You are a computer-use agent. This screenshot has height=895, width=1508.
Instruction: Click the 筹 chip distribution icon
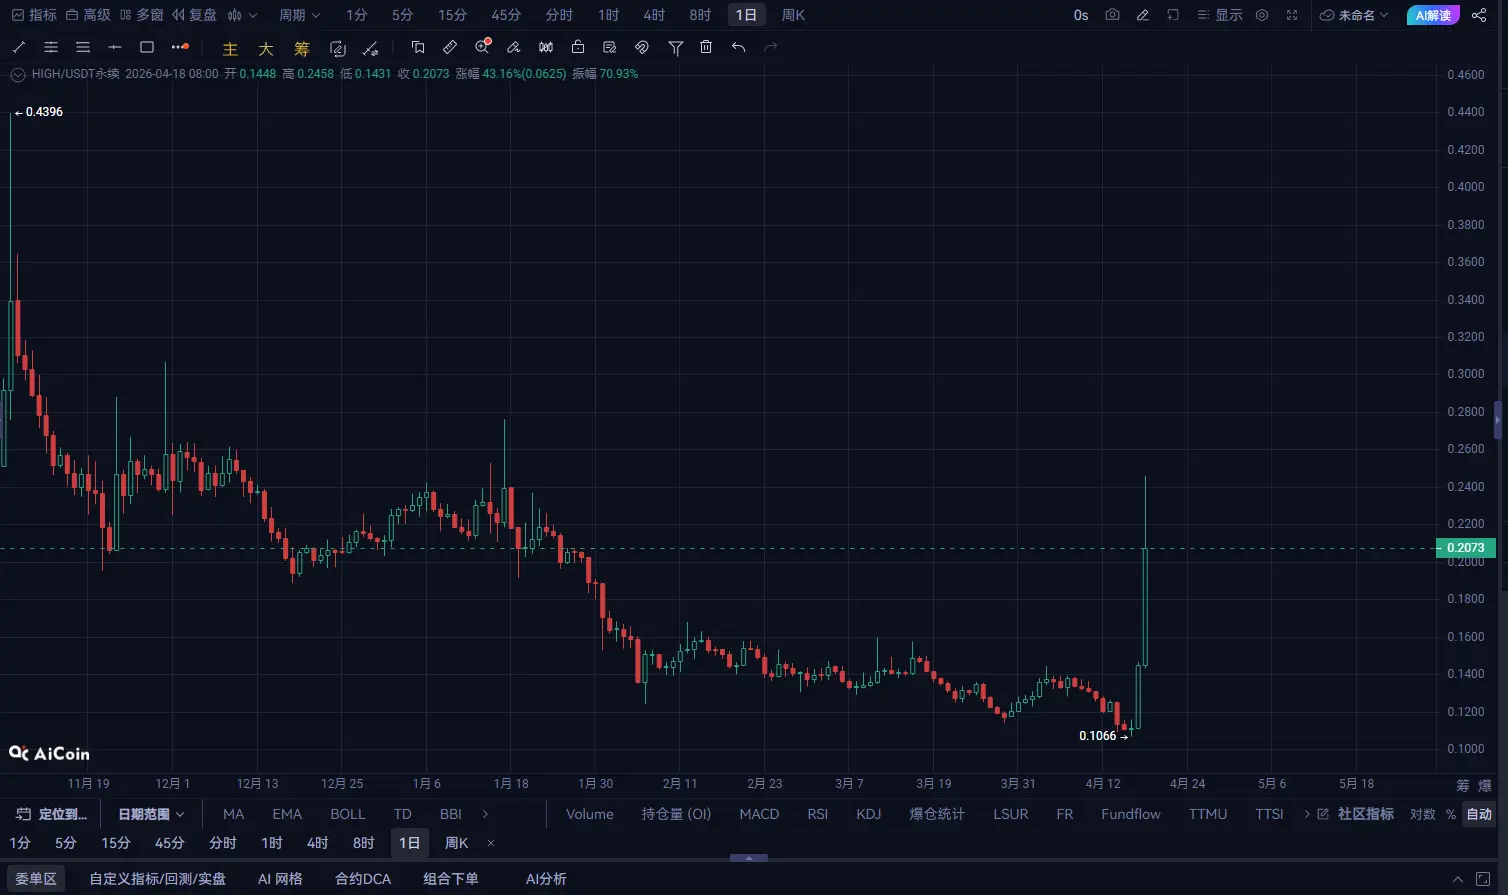302,49
